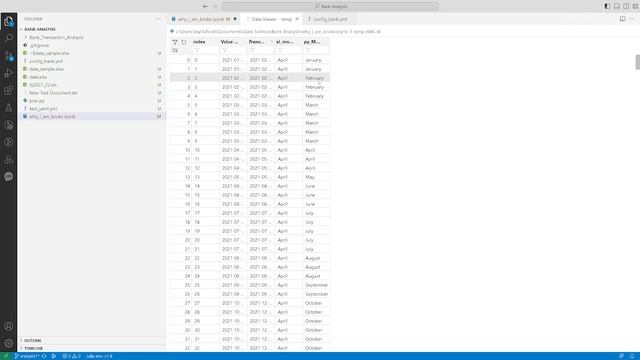Open the Accounts menu in activity bar

(x=9, y=326)
